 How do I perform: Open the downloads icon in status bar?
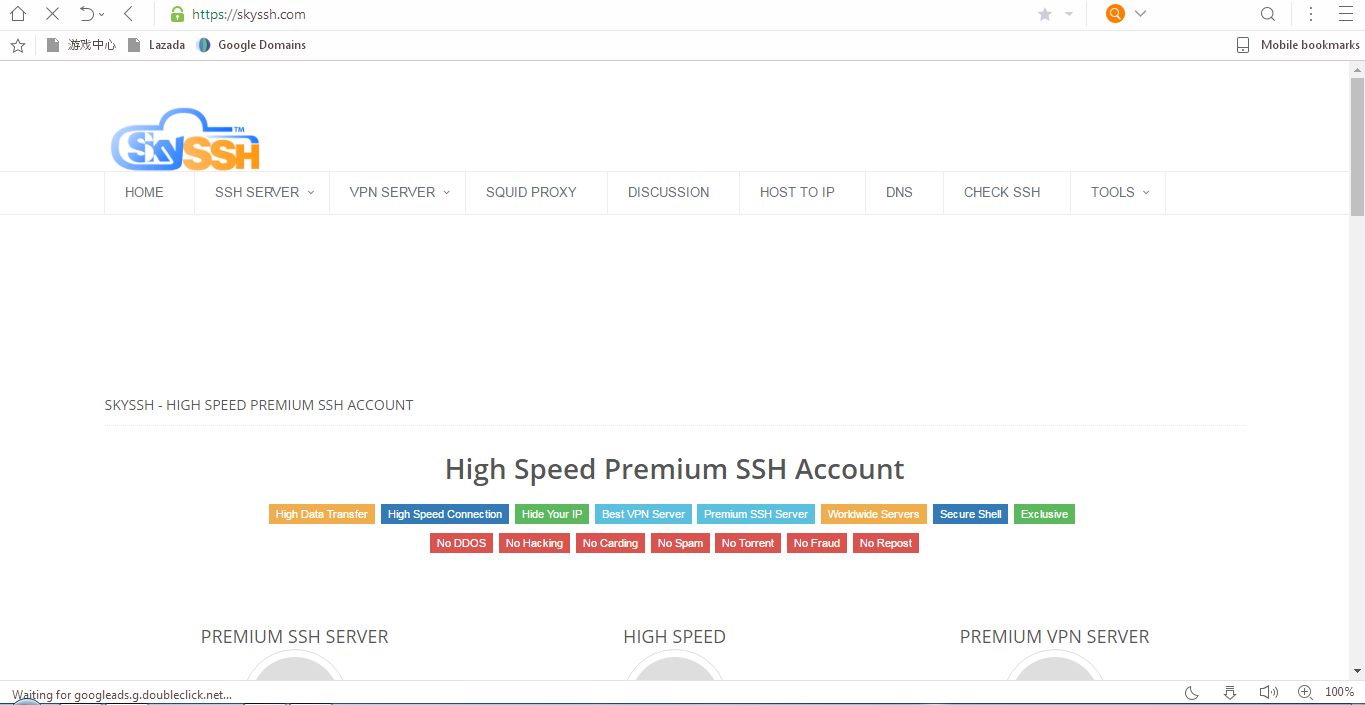pos(1230,692)
